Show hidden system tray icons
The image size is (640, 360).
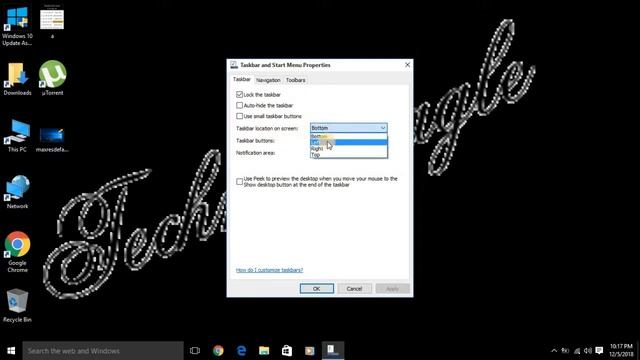(554, 351)
